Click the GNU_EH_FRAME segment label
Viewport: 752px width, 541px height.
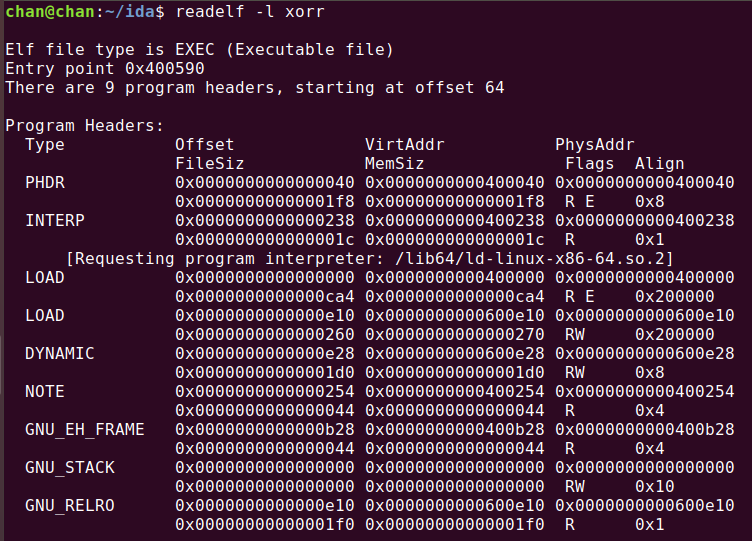click(x=85, y=429)
